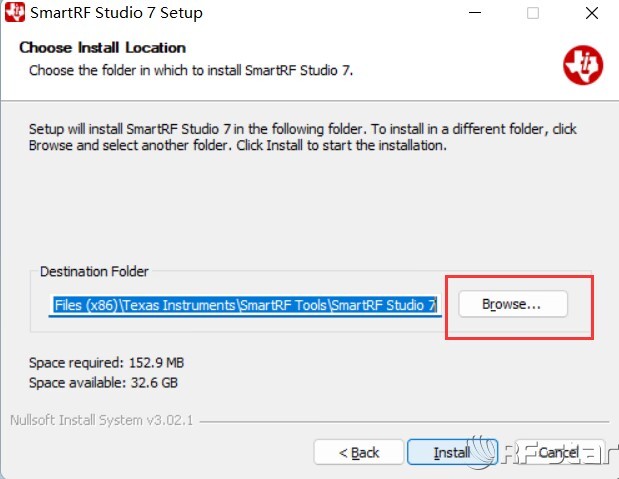Click the Texas Instruments icon in title bar

pos(14,13)
